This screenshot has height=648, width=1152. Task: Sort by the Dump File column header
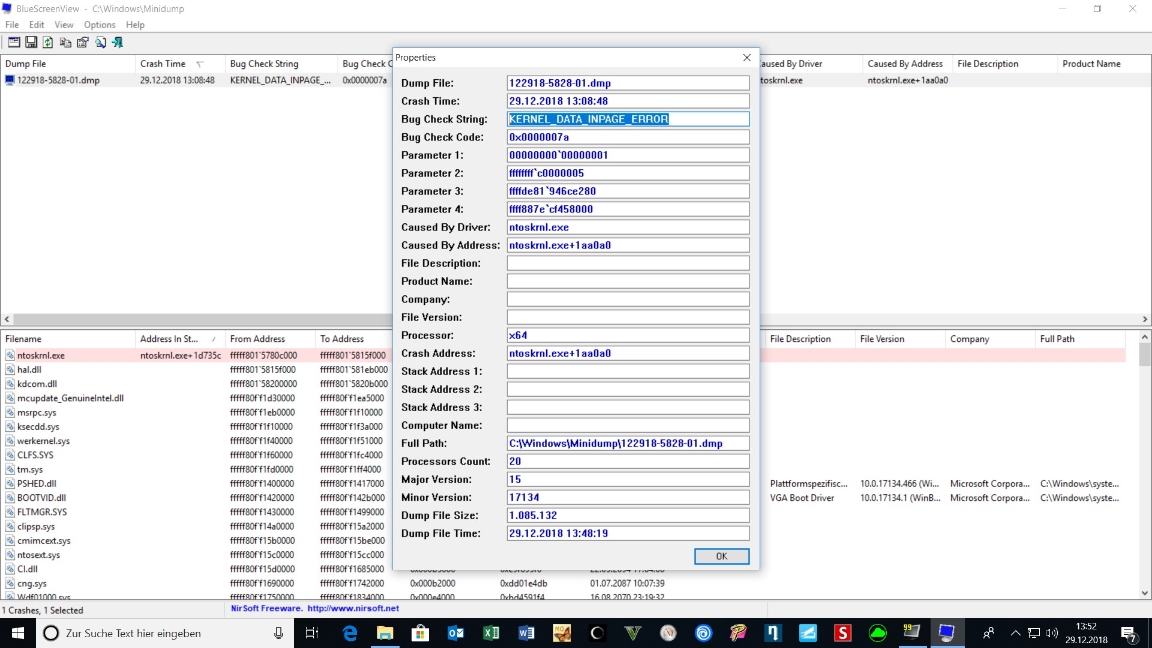pyautogui.click(x=68, y=64)
